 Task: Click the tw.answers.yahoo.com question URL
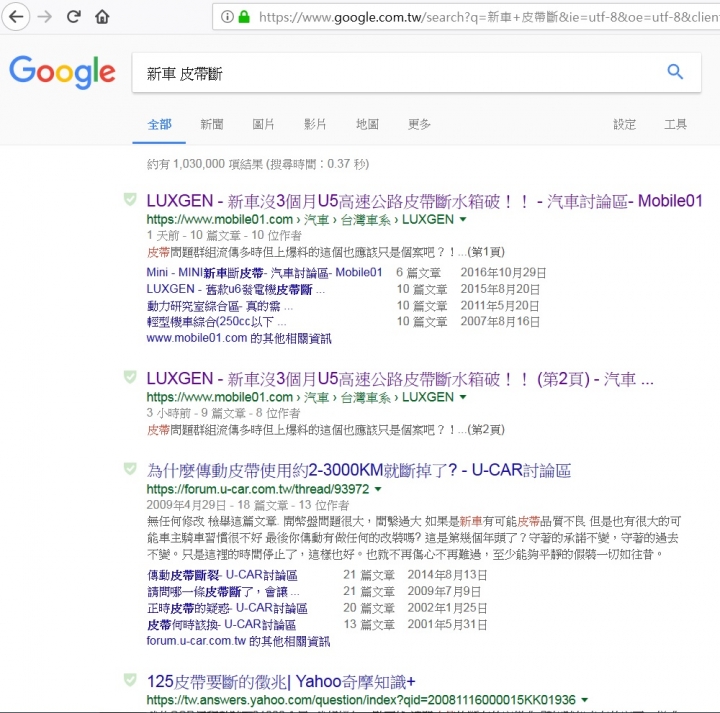click(361, 700)
